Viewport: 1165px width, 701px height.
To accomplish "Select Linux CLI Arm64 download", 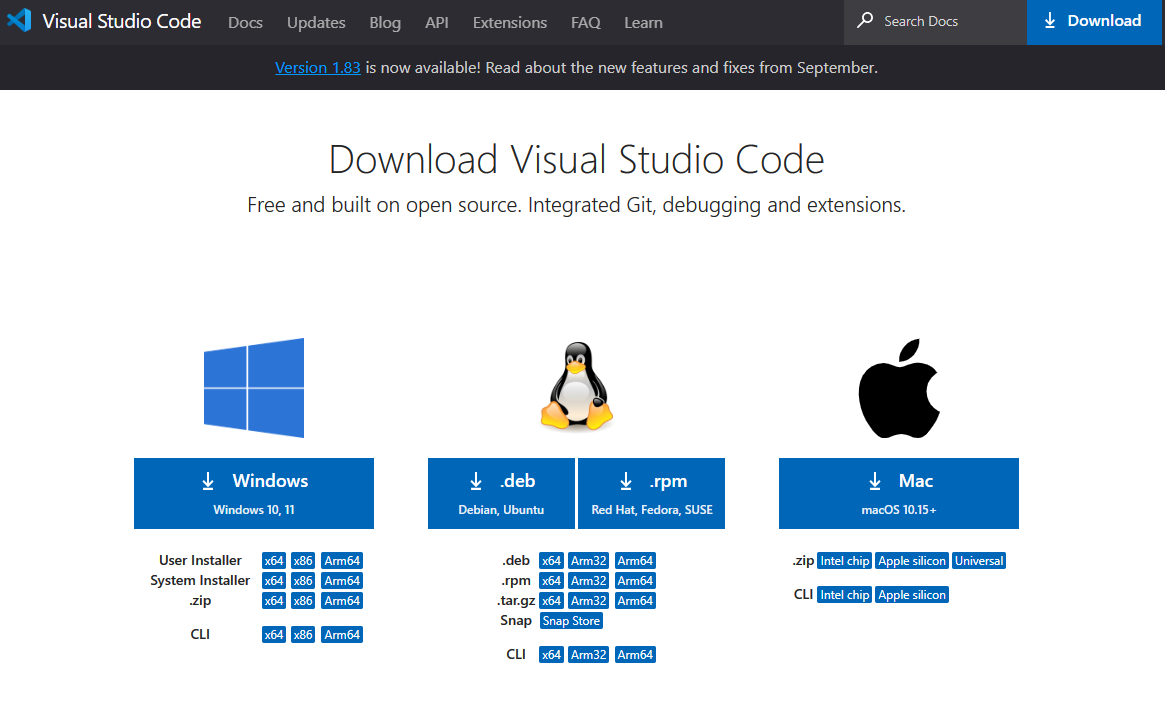I will pos(635,655).
